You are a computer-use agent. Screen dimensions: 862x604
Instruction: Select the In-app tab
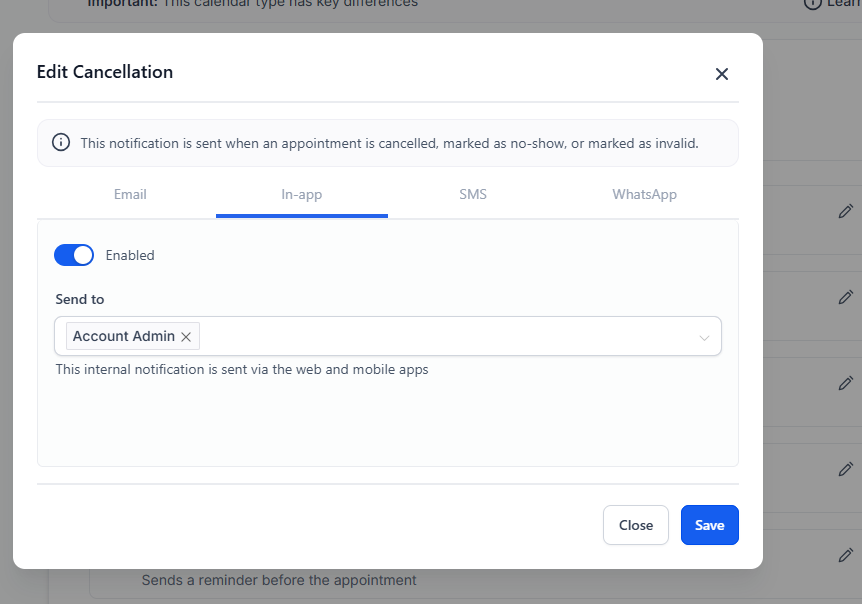pos(301,194)
